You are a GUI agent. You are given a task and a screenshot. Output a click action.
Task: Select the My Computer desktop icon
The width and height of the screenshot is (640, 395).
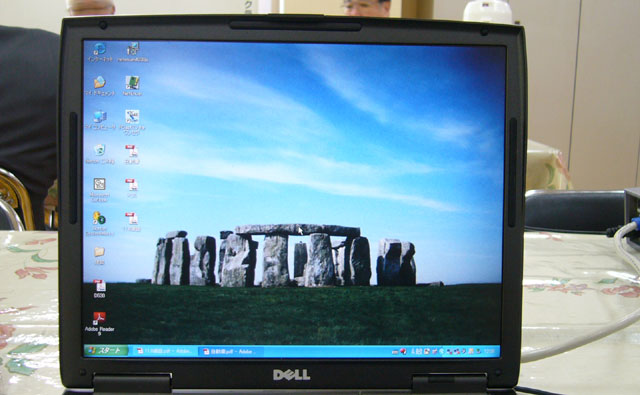100,120
